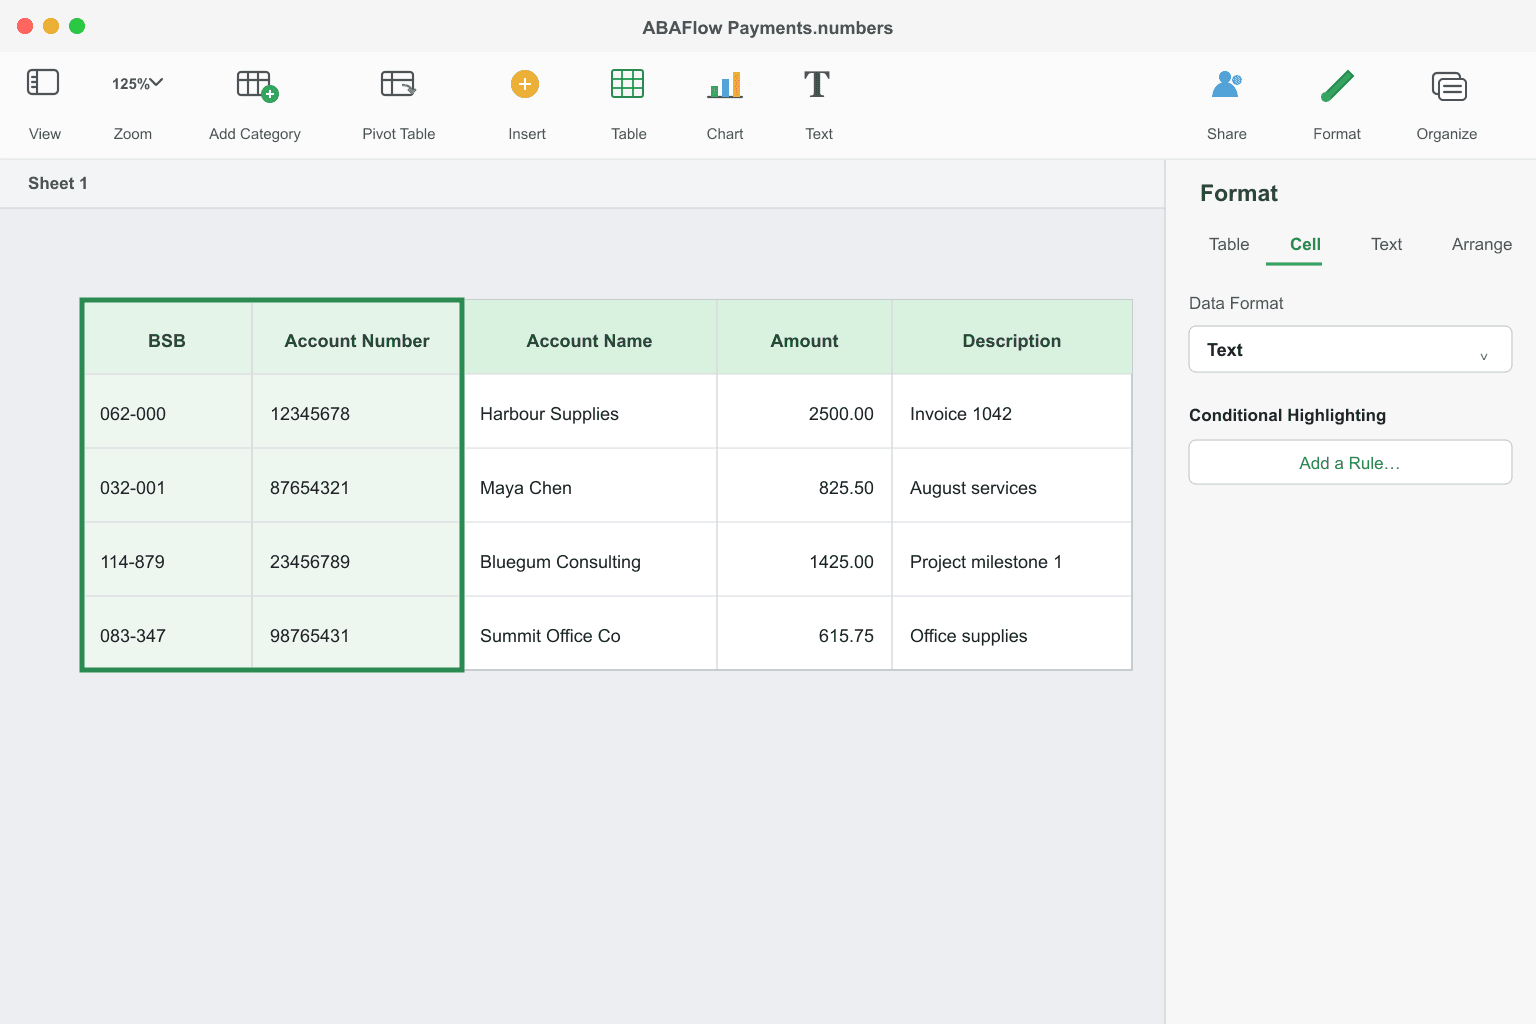Select the amount cell 1425.00
The width and height of the screenshot is (1536, 1024).
click(804, 561)
